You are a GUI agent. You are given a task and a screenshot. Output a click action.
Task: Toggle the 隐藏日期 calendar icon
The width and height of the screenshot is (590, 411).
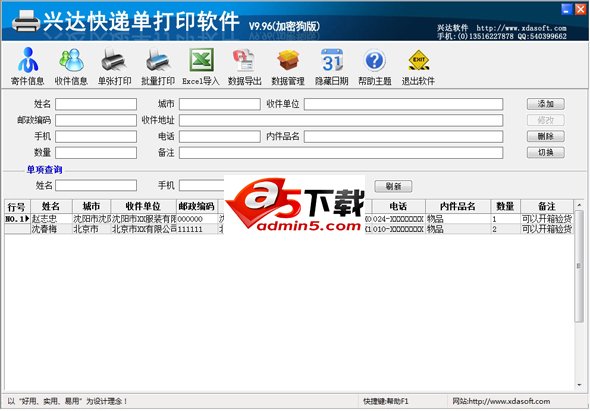[x=331, y=66]
